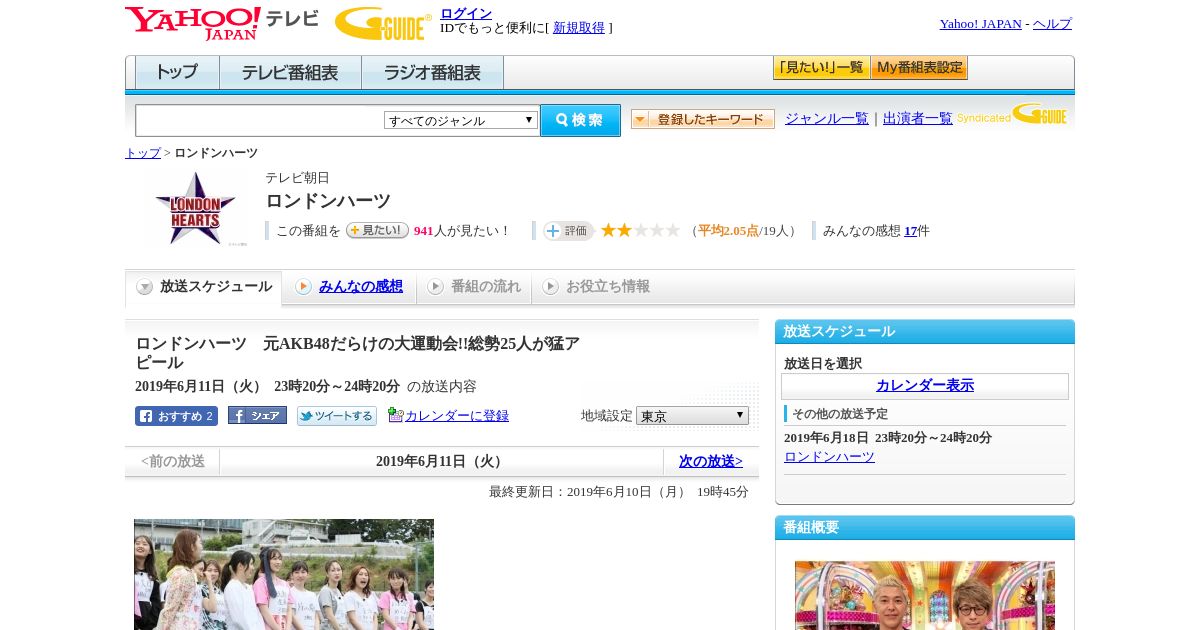Open the ログイン link
This screenshot has width=1200, height=630.
(466, 13)
